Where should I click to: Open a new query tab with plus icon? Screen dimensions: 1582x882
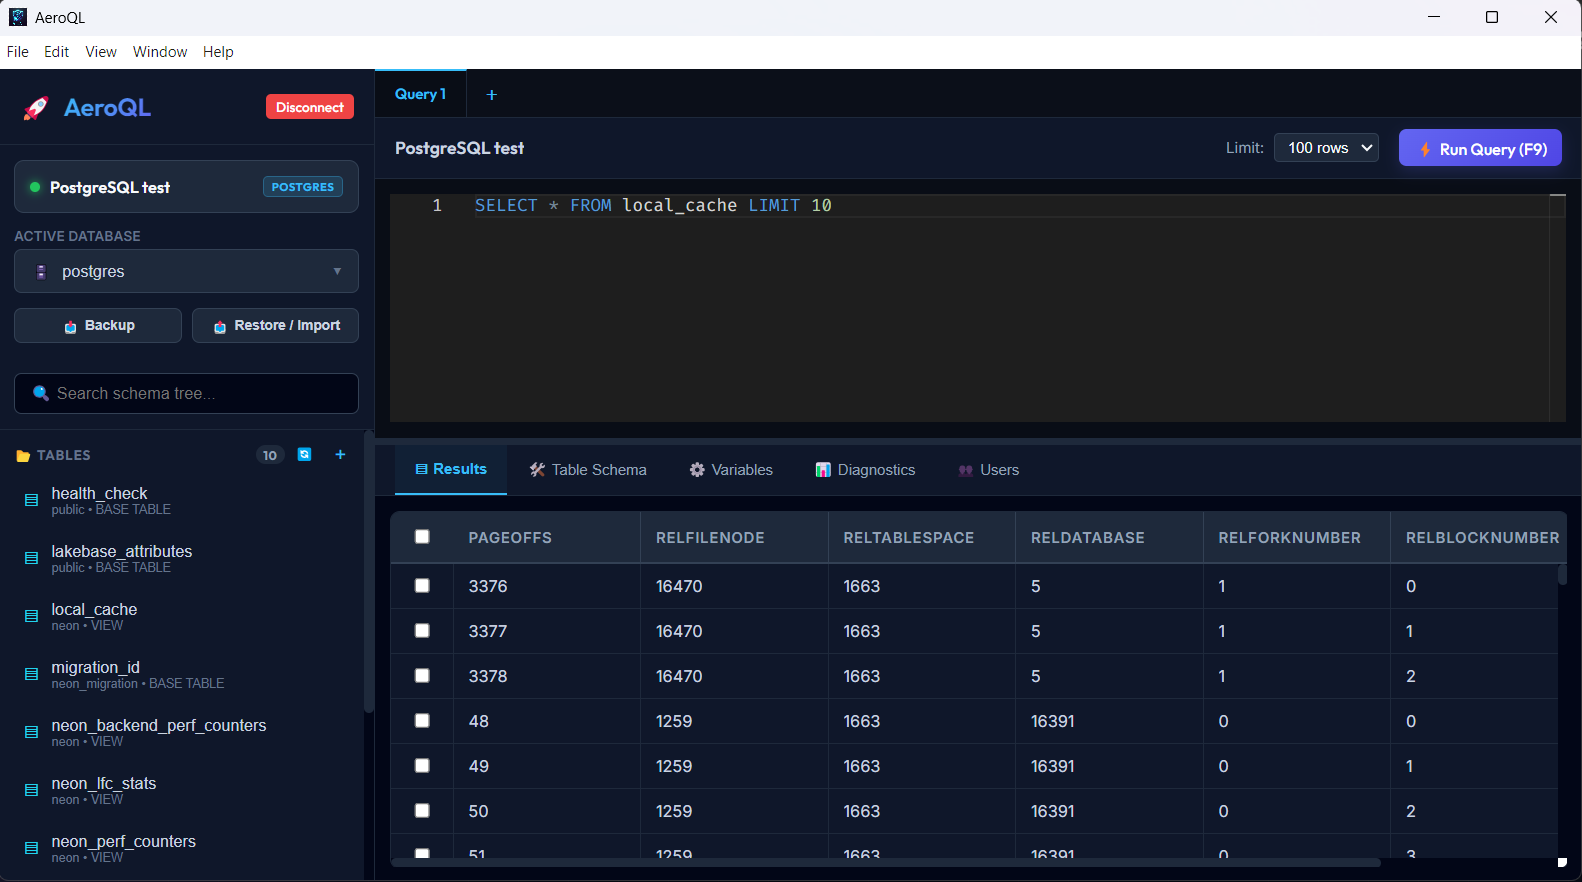pos(491,95)
